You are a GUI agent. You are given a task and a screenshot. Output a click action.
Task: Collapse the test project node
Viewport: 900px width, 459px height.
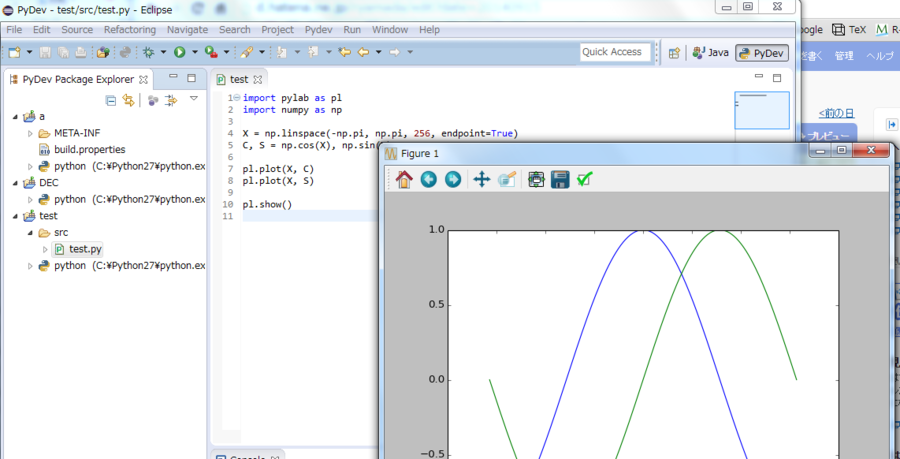15,216
